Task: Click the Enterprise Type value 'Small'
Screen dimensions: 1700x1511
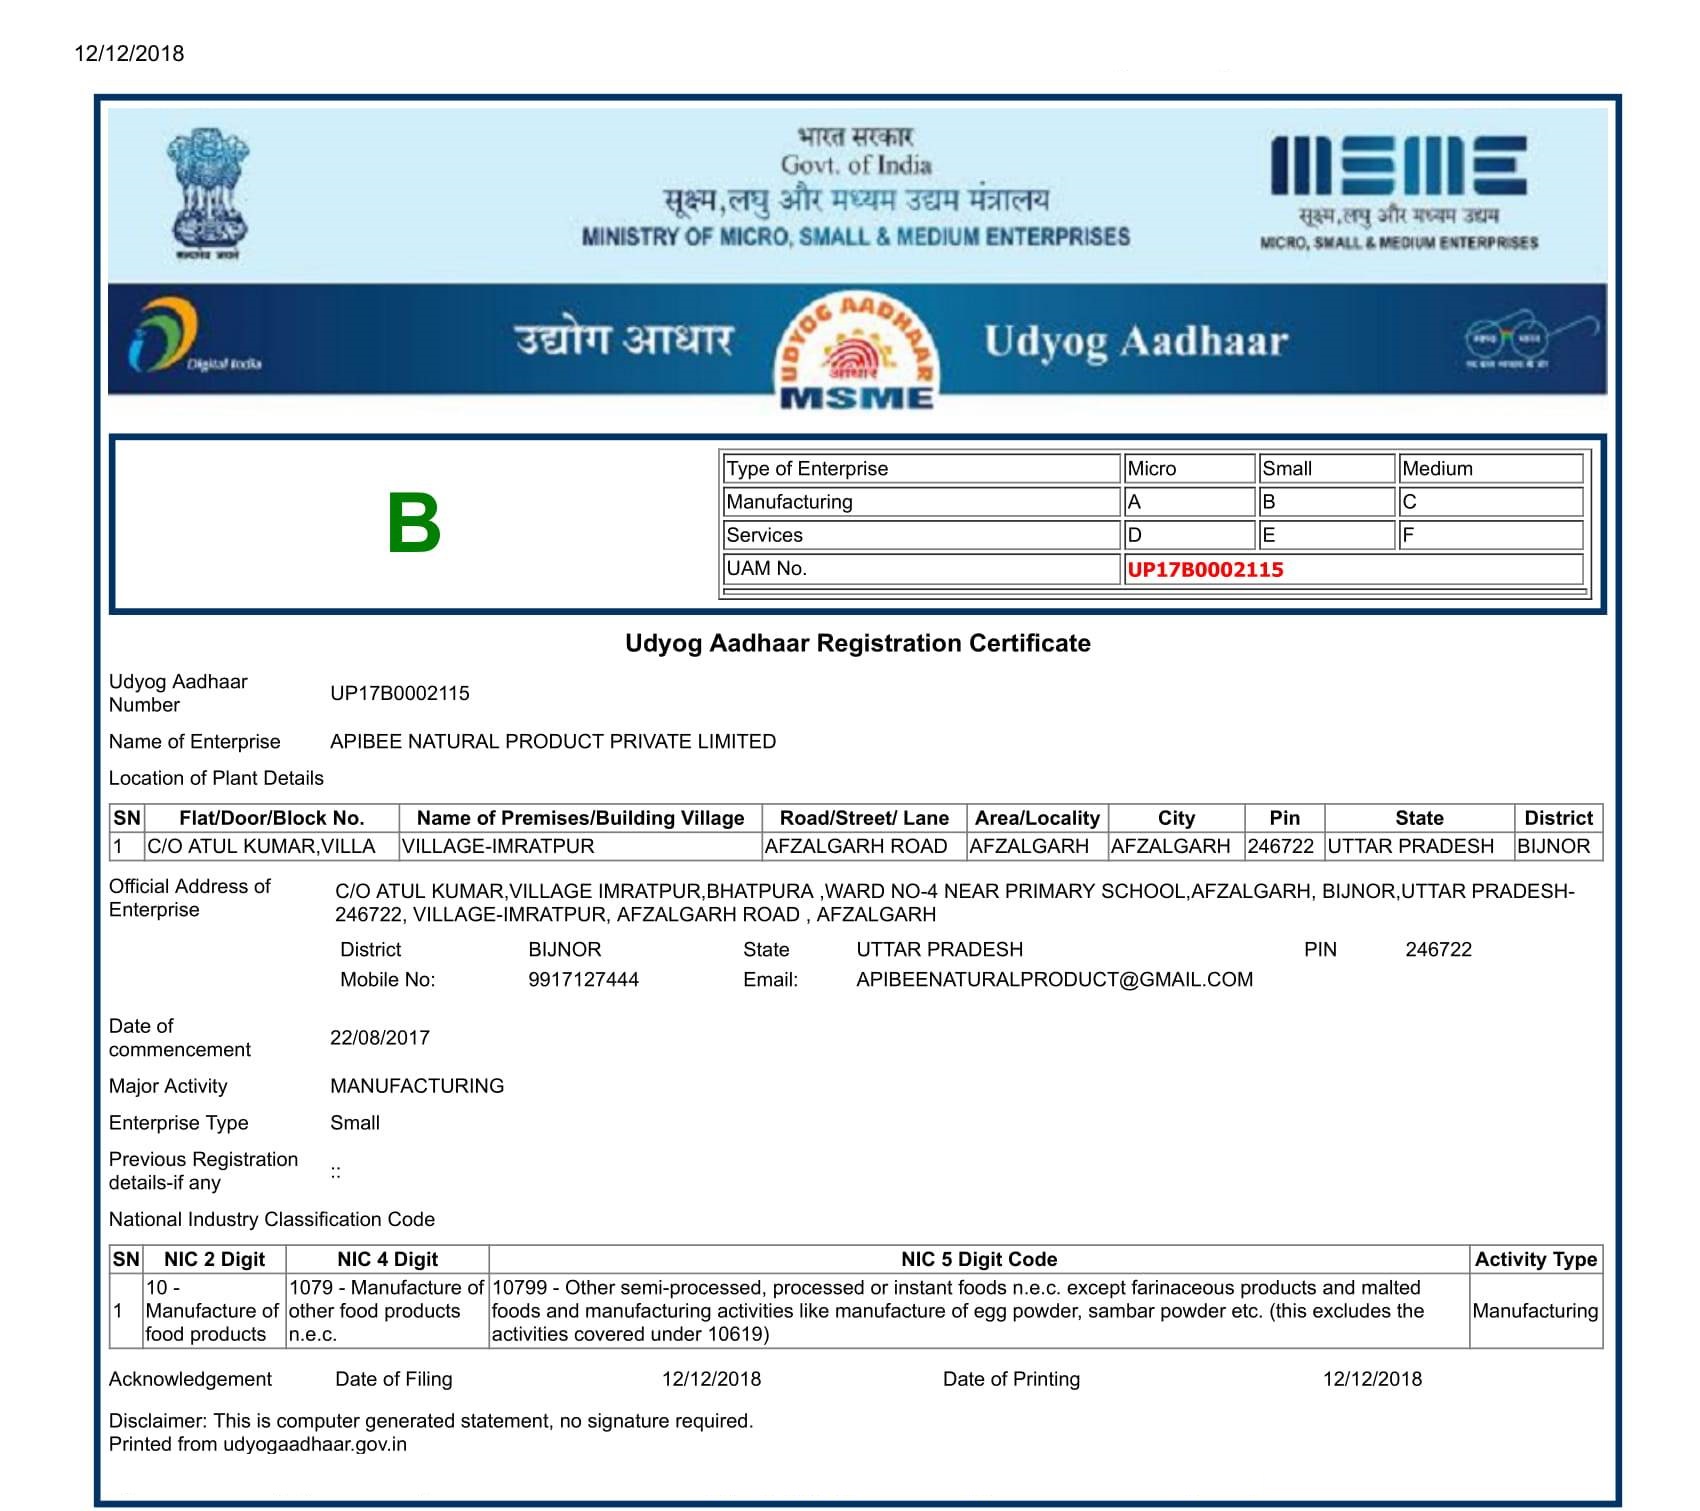Action: click(x=355, y=1122)
